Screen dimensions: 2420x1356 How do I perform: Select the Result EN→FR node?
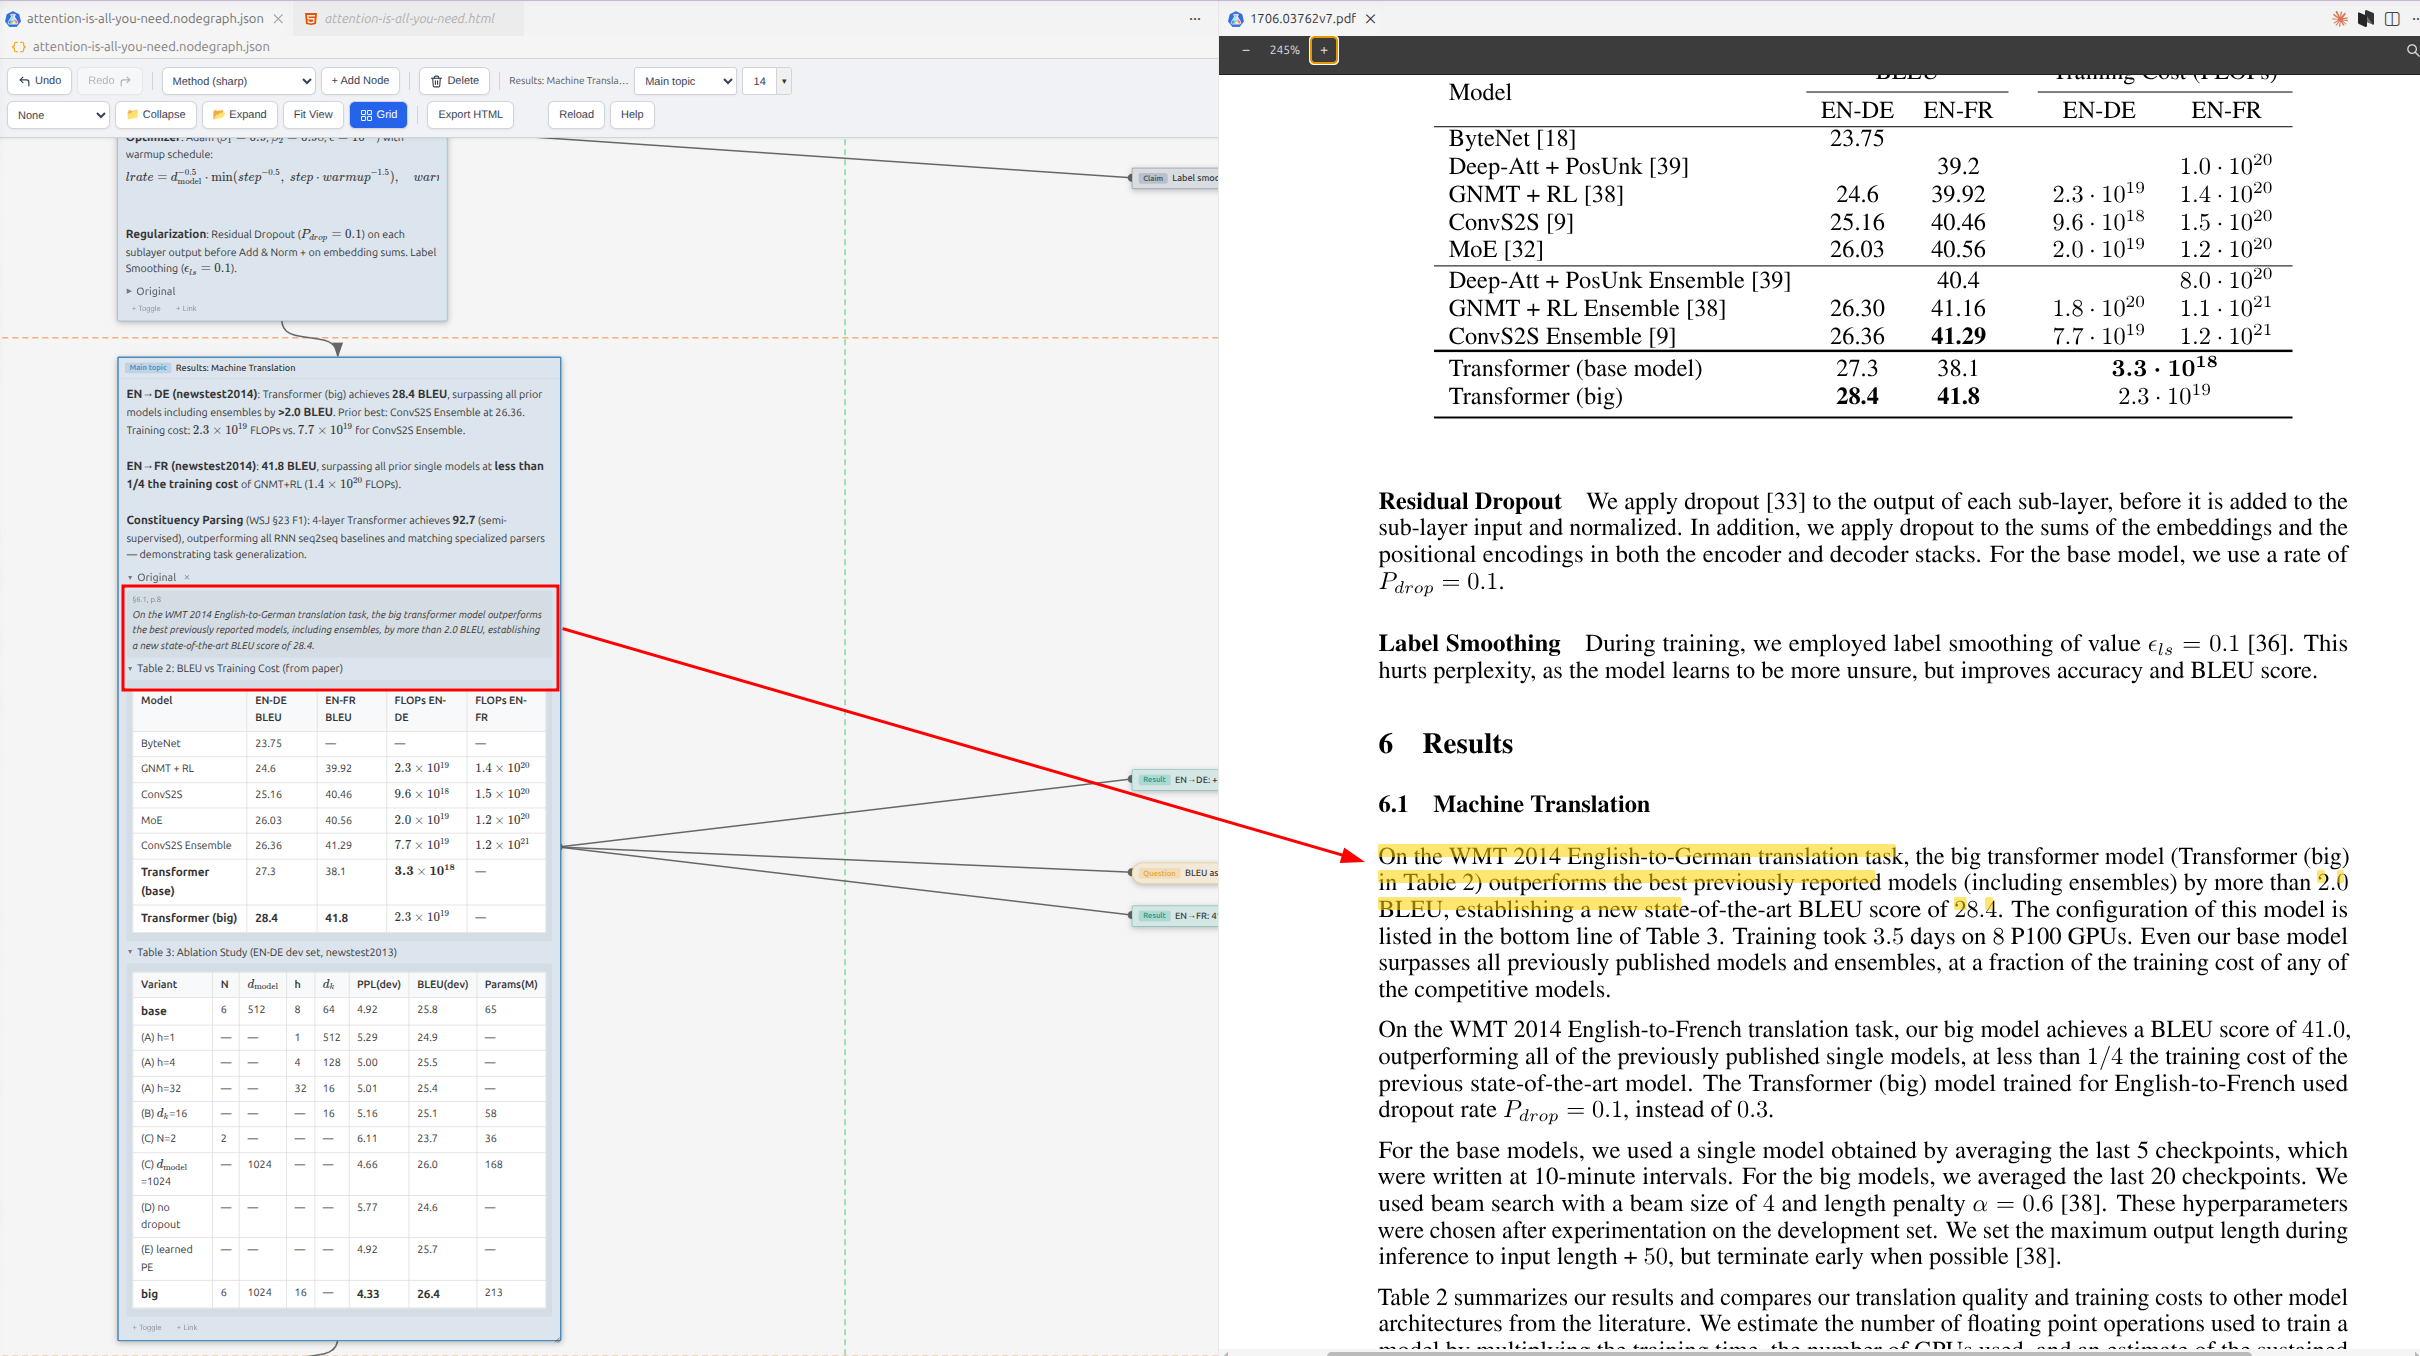click(1175, 916)
